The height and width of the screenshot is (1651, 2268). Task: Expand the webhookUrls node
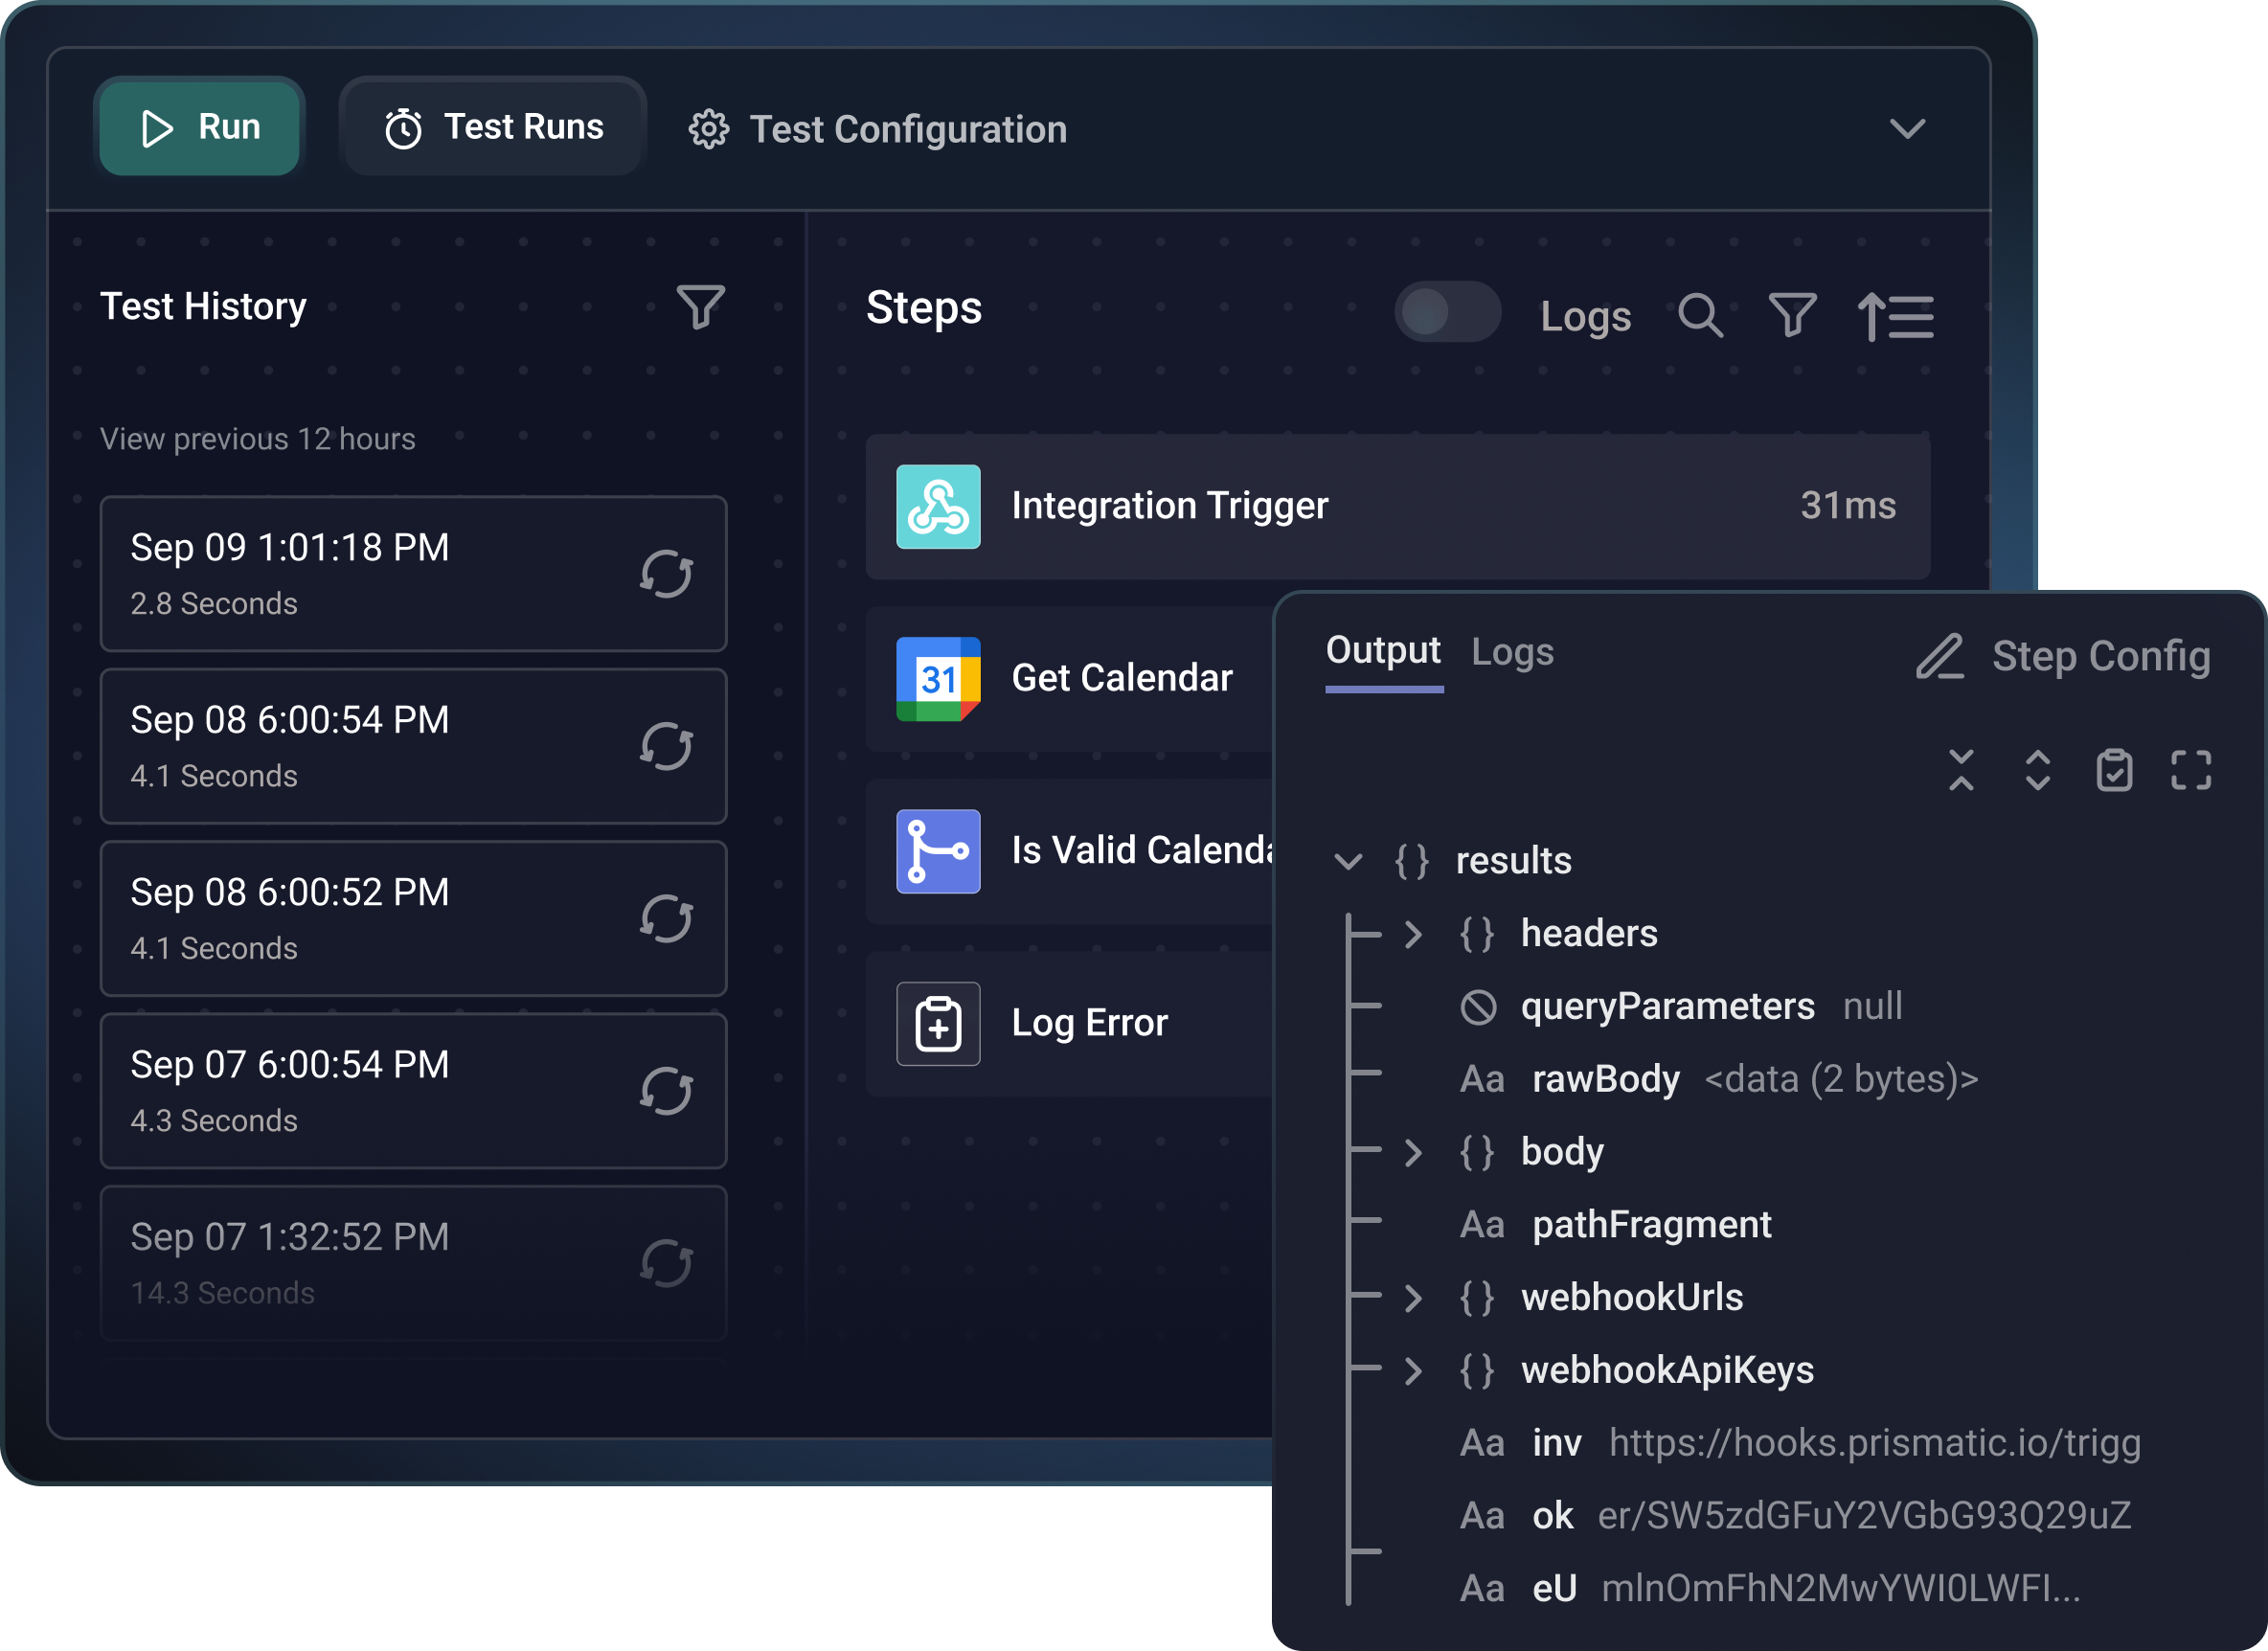1412,1298
